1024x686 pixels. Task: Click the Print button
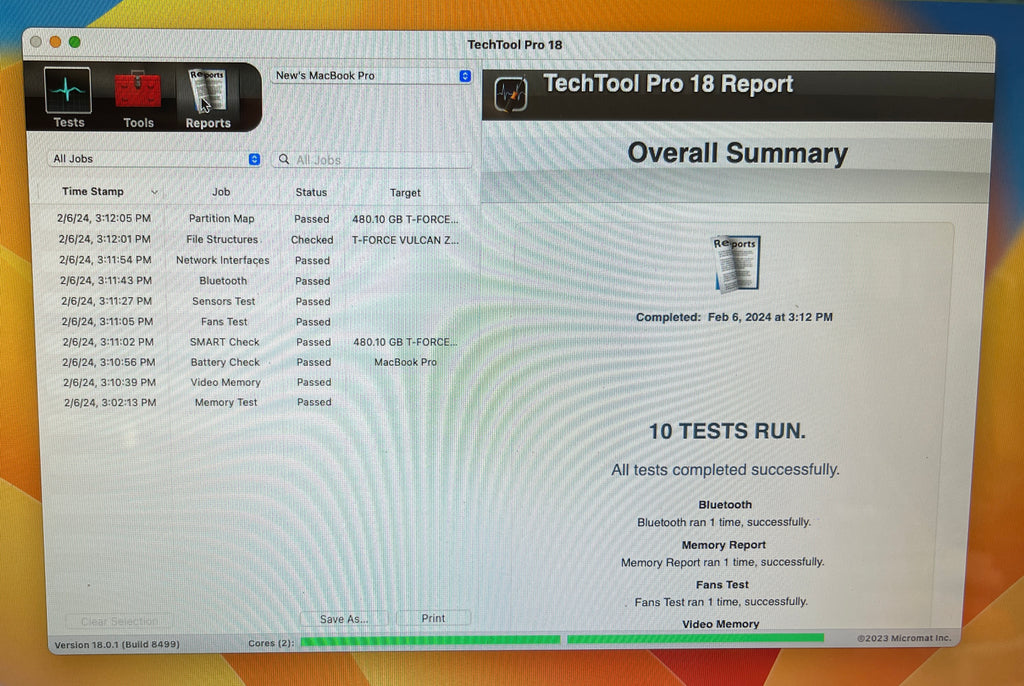pyautogui.click(x=433, y=618)
